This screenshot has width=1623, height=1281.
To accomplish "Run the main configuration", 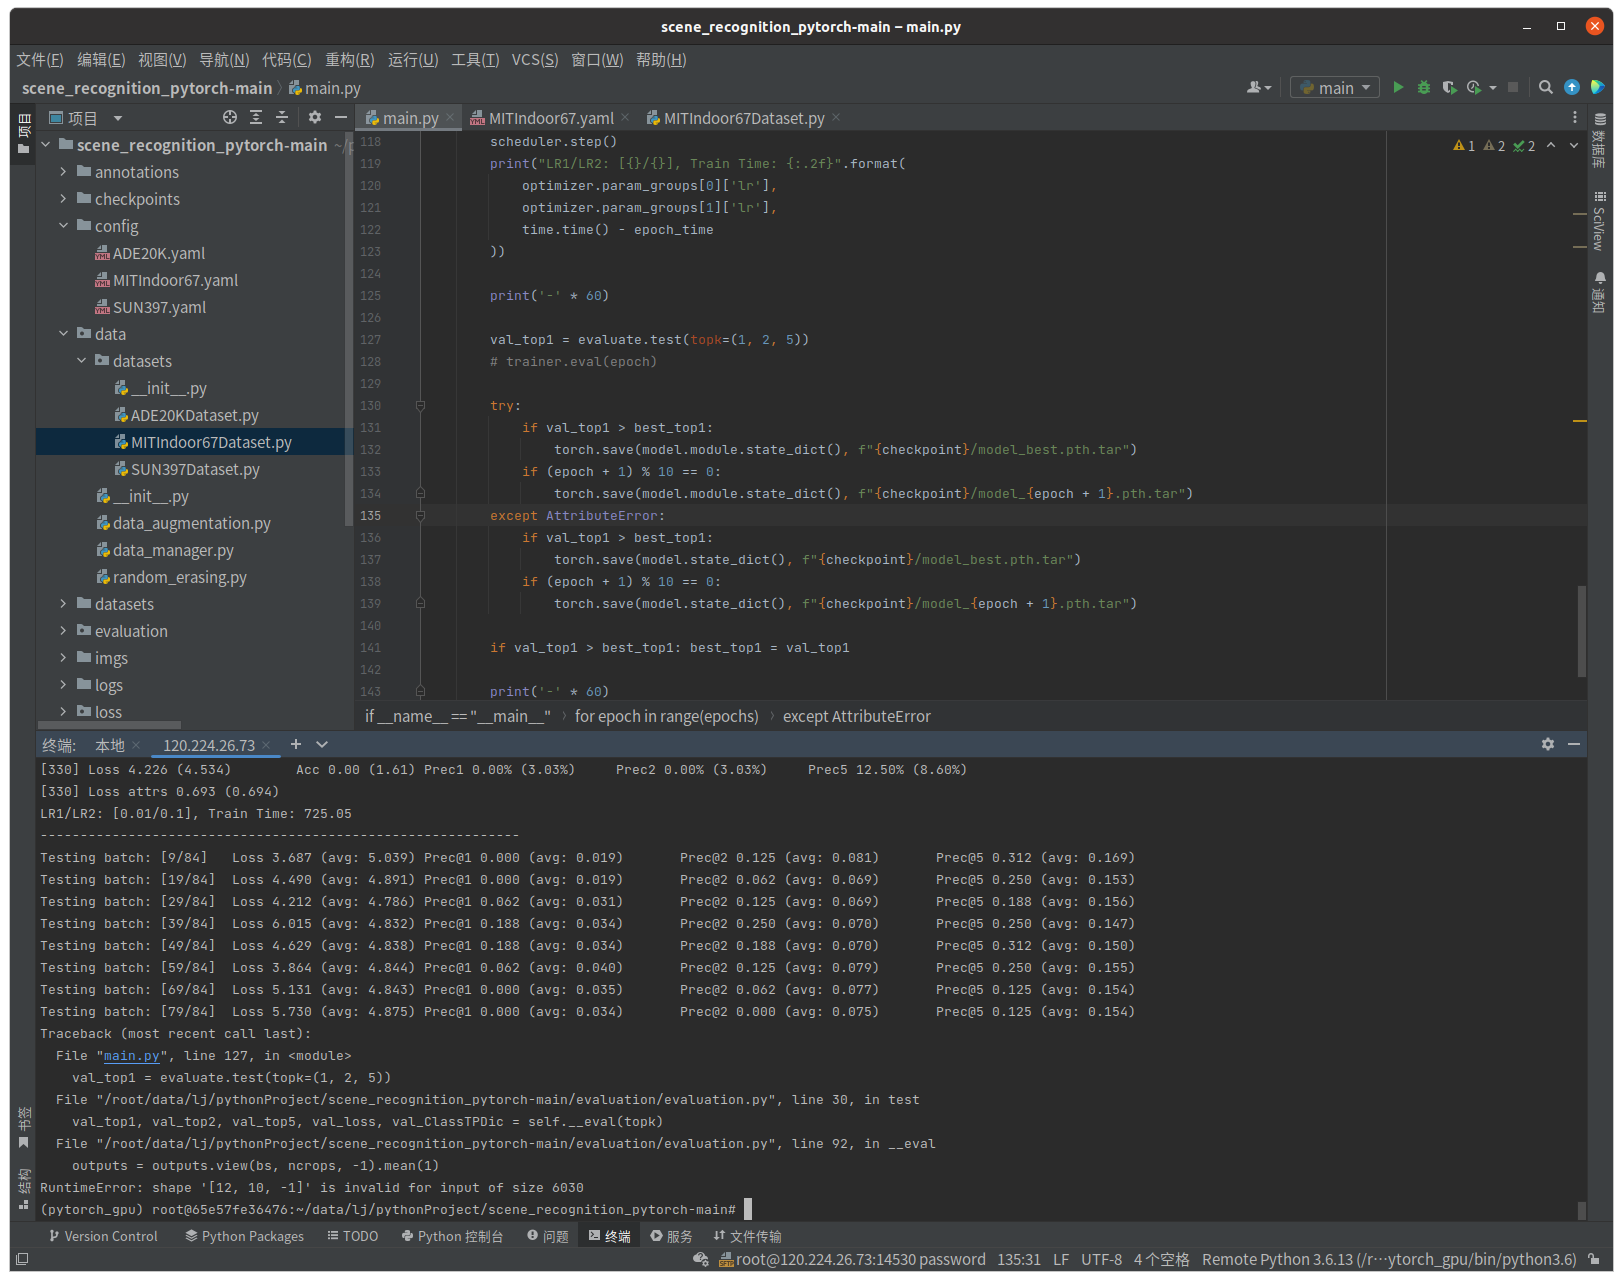I will coord(1398,87).
